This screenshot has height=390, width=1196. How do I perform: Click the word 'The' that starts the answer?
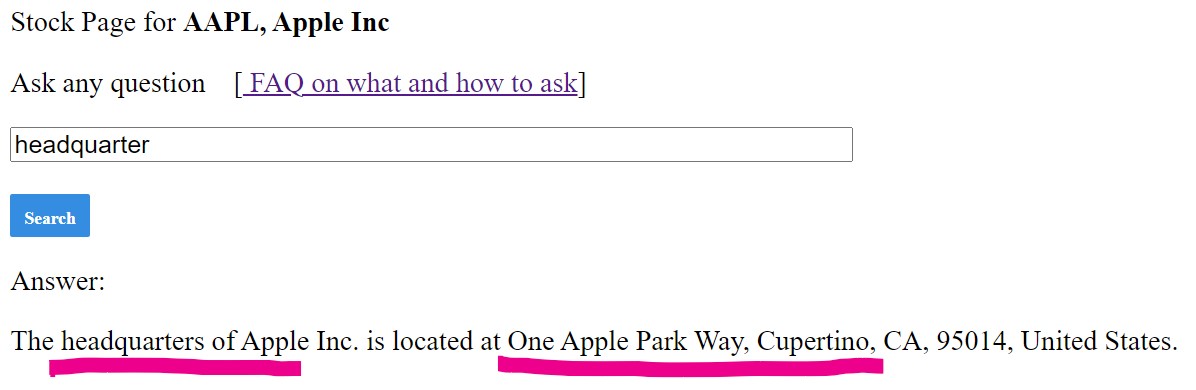(x=31, y=340)
